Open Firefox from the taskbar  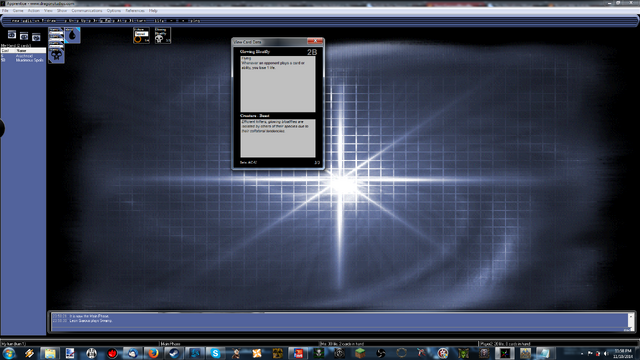pyautogui.click(x=153, y=353)
